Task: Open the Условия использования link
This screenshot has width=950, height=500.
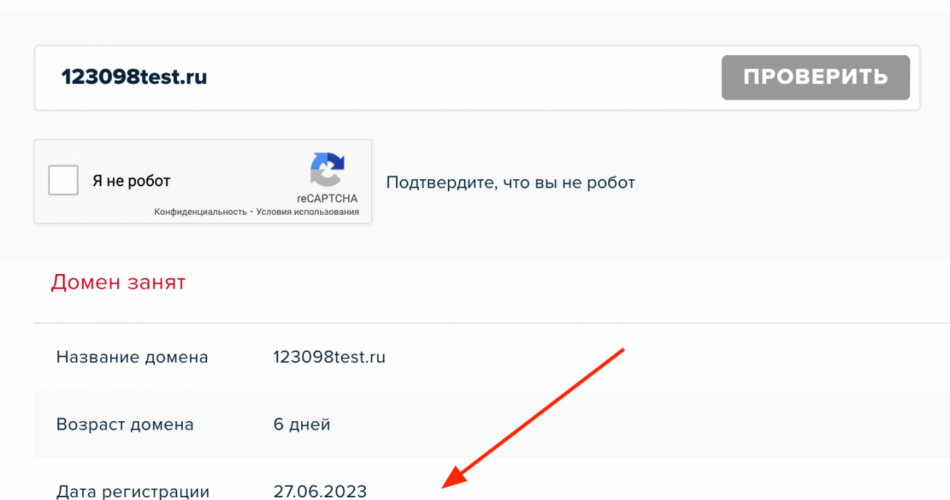Action: pyautogui.click(x=307, y=212)
